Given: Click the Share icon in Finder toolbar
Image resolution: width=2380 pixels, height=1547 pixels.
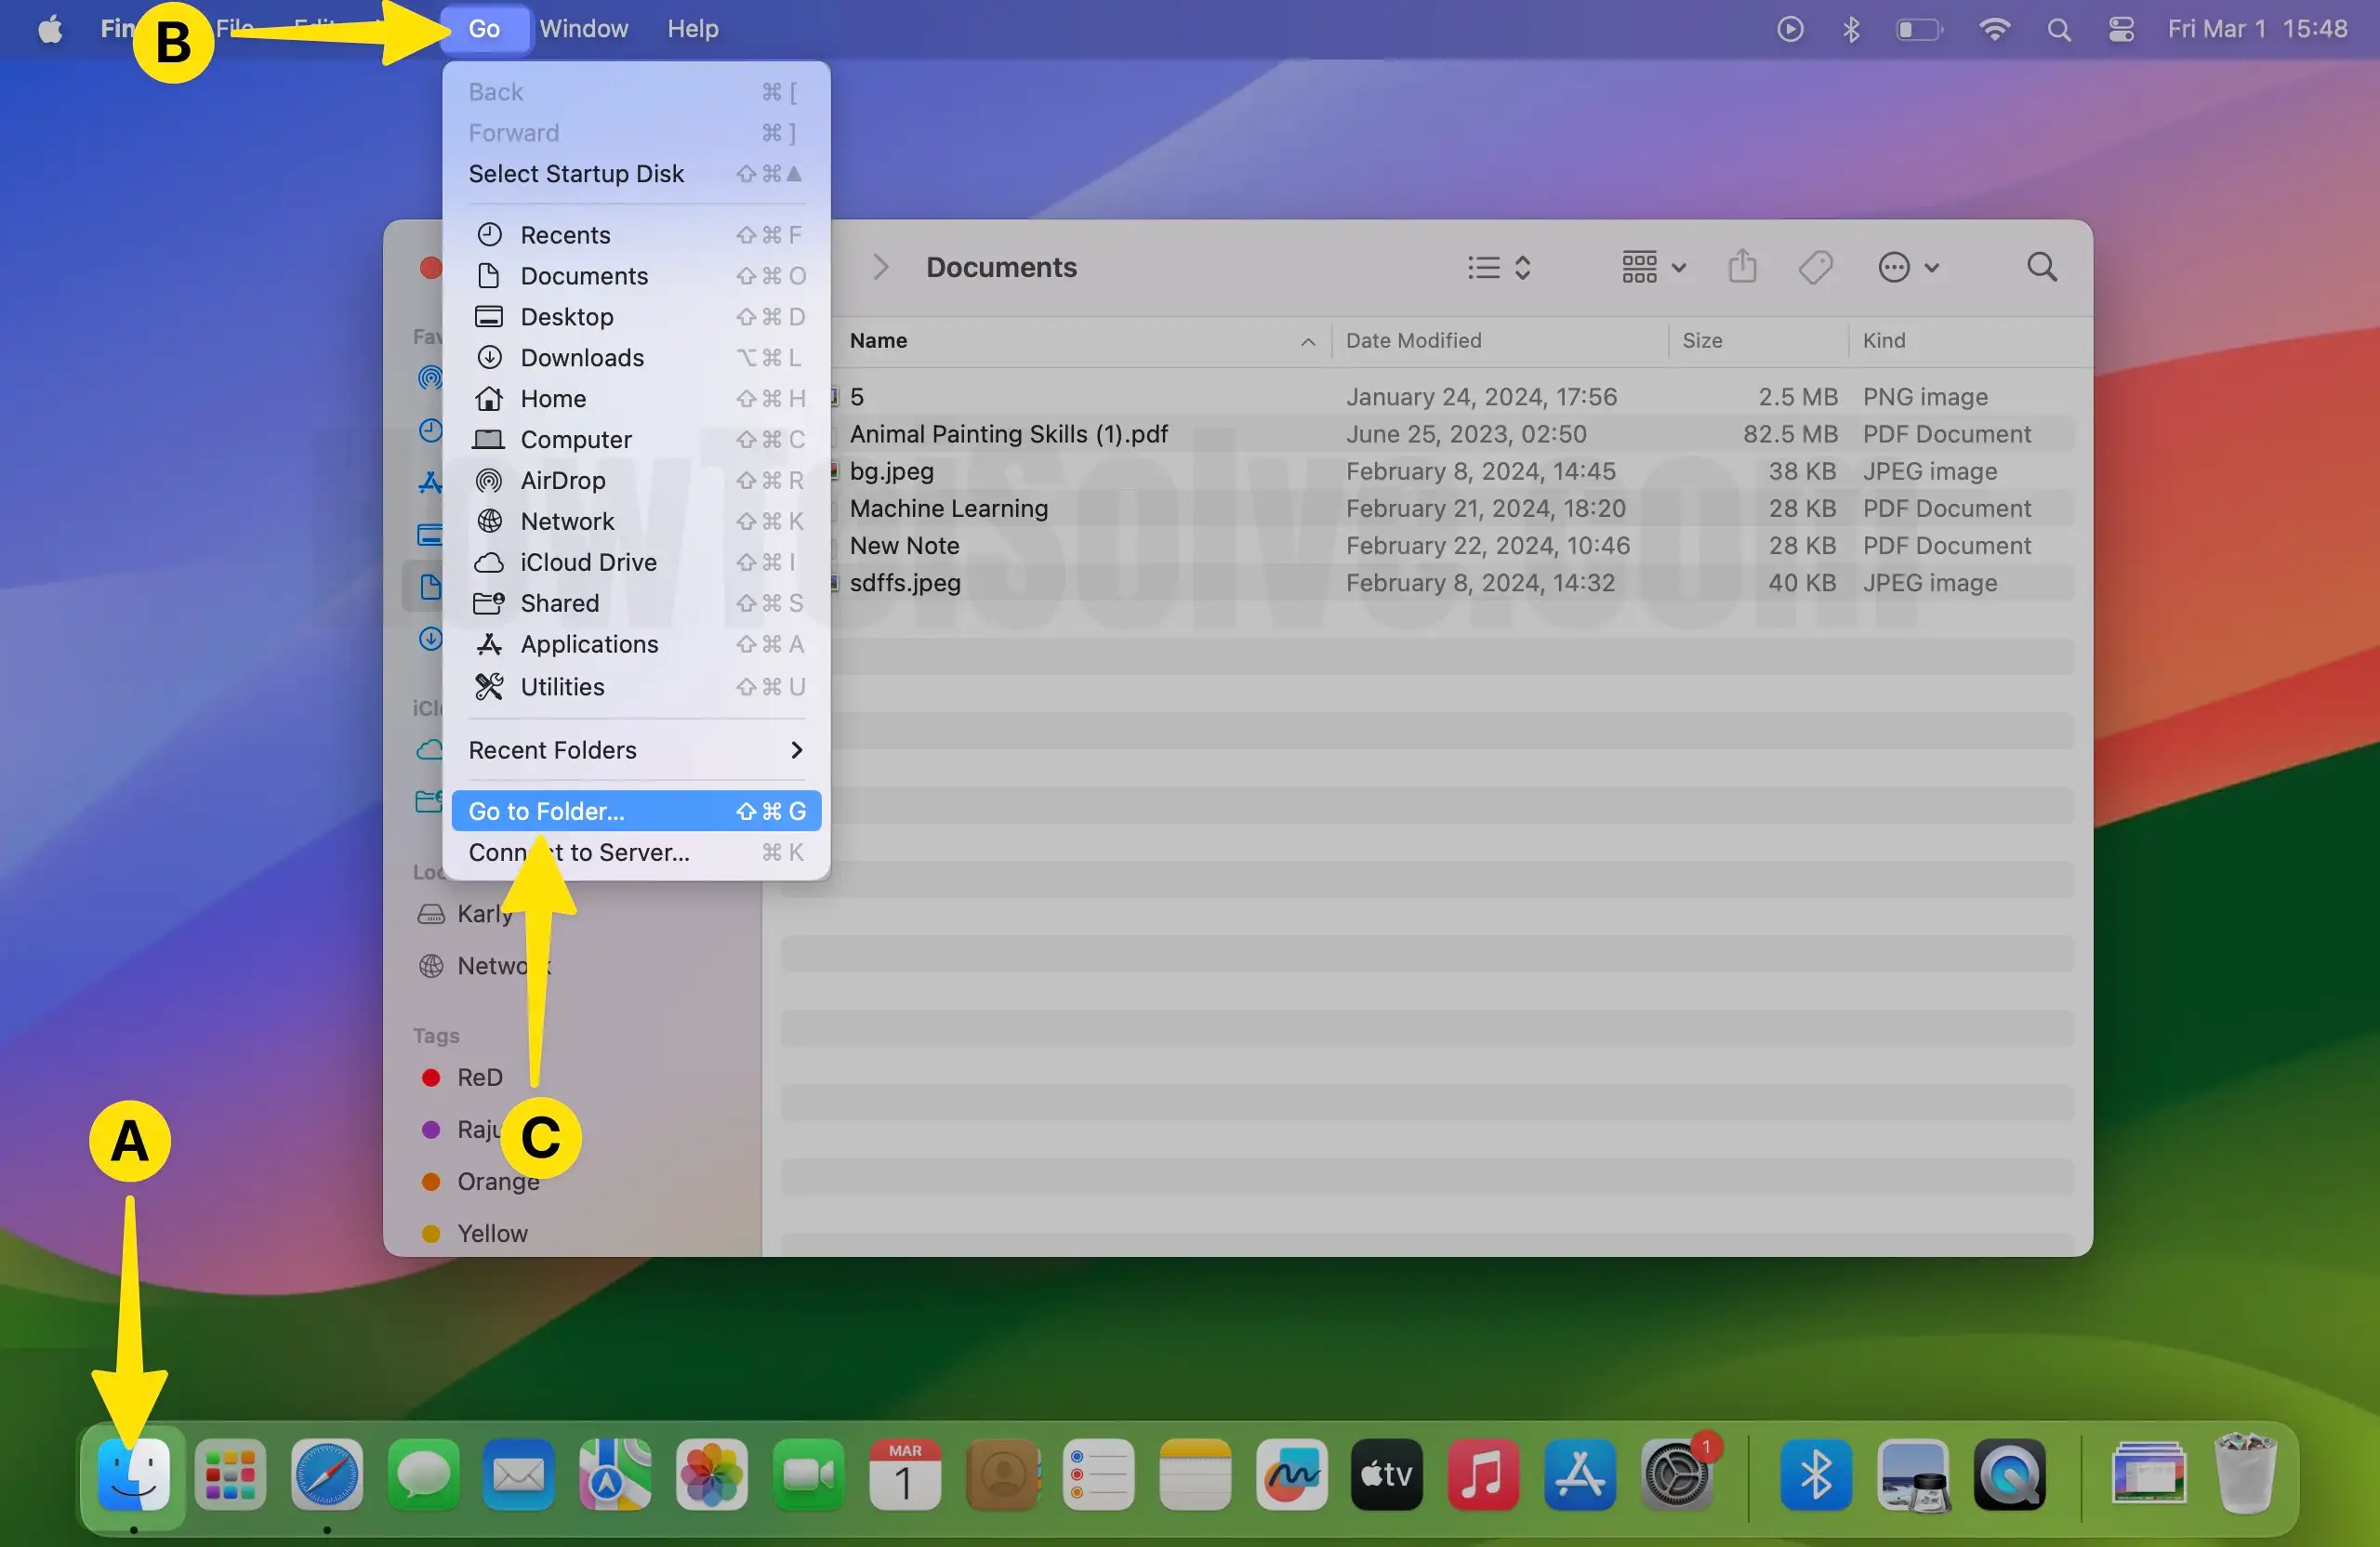Looking at the screenshot, I should point(1742,267).
